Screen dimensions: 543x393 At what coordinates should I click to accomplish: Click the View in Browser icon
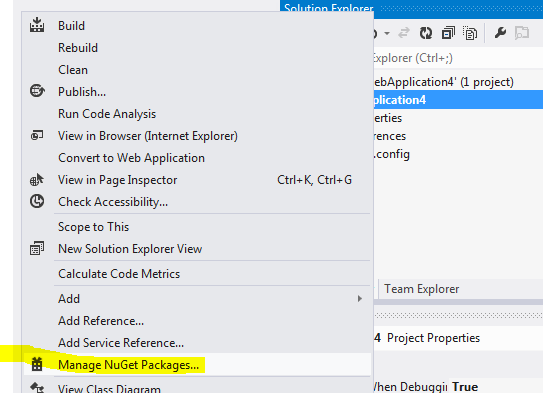pyautogui.click(x=37, y=135)
